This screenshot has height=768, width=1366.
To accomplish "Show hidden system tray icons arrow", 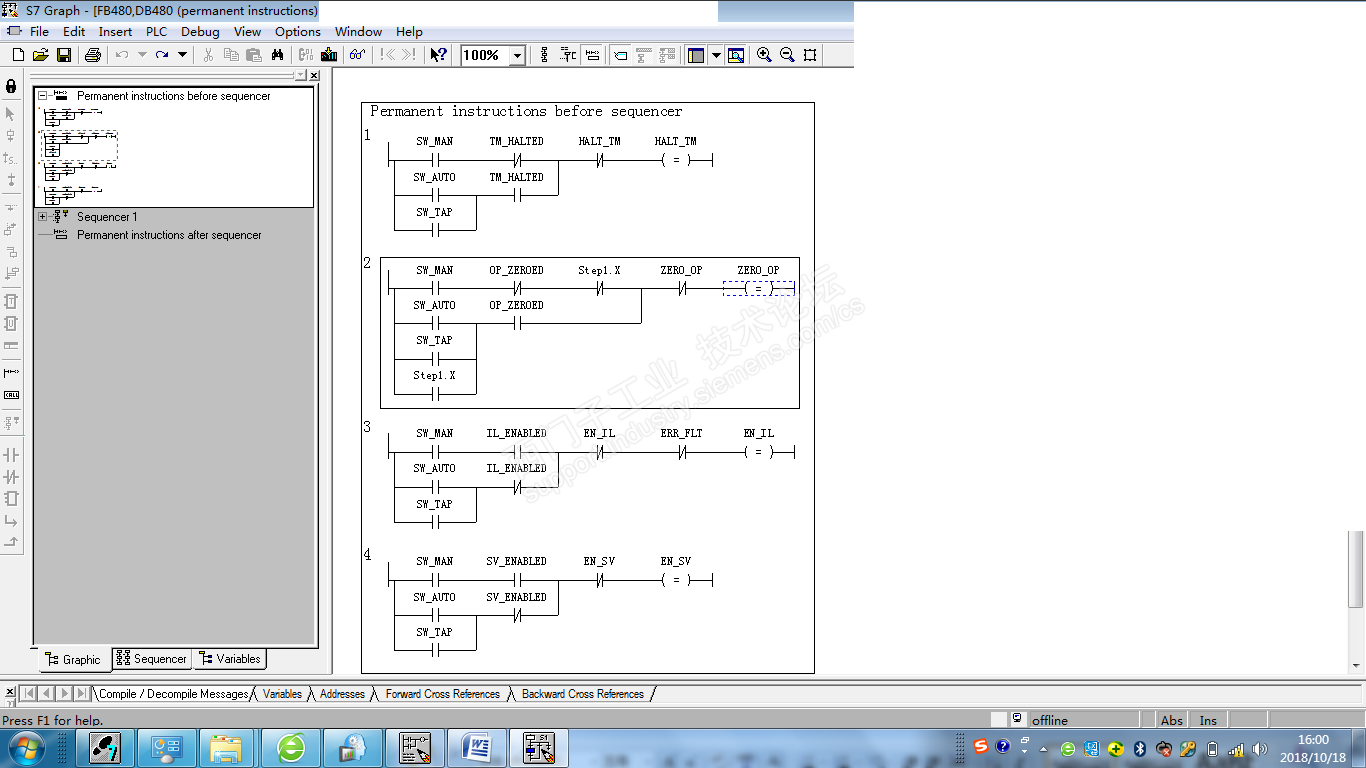I will pyautogui.click(x=1043, y=749).
